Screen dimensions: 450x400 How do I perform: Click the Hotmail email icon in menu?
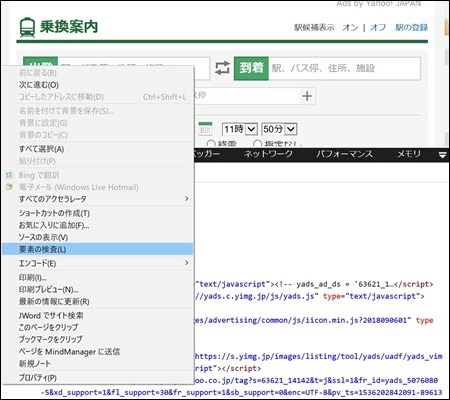point(9,187)
